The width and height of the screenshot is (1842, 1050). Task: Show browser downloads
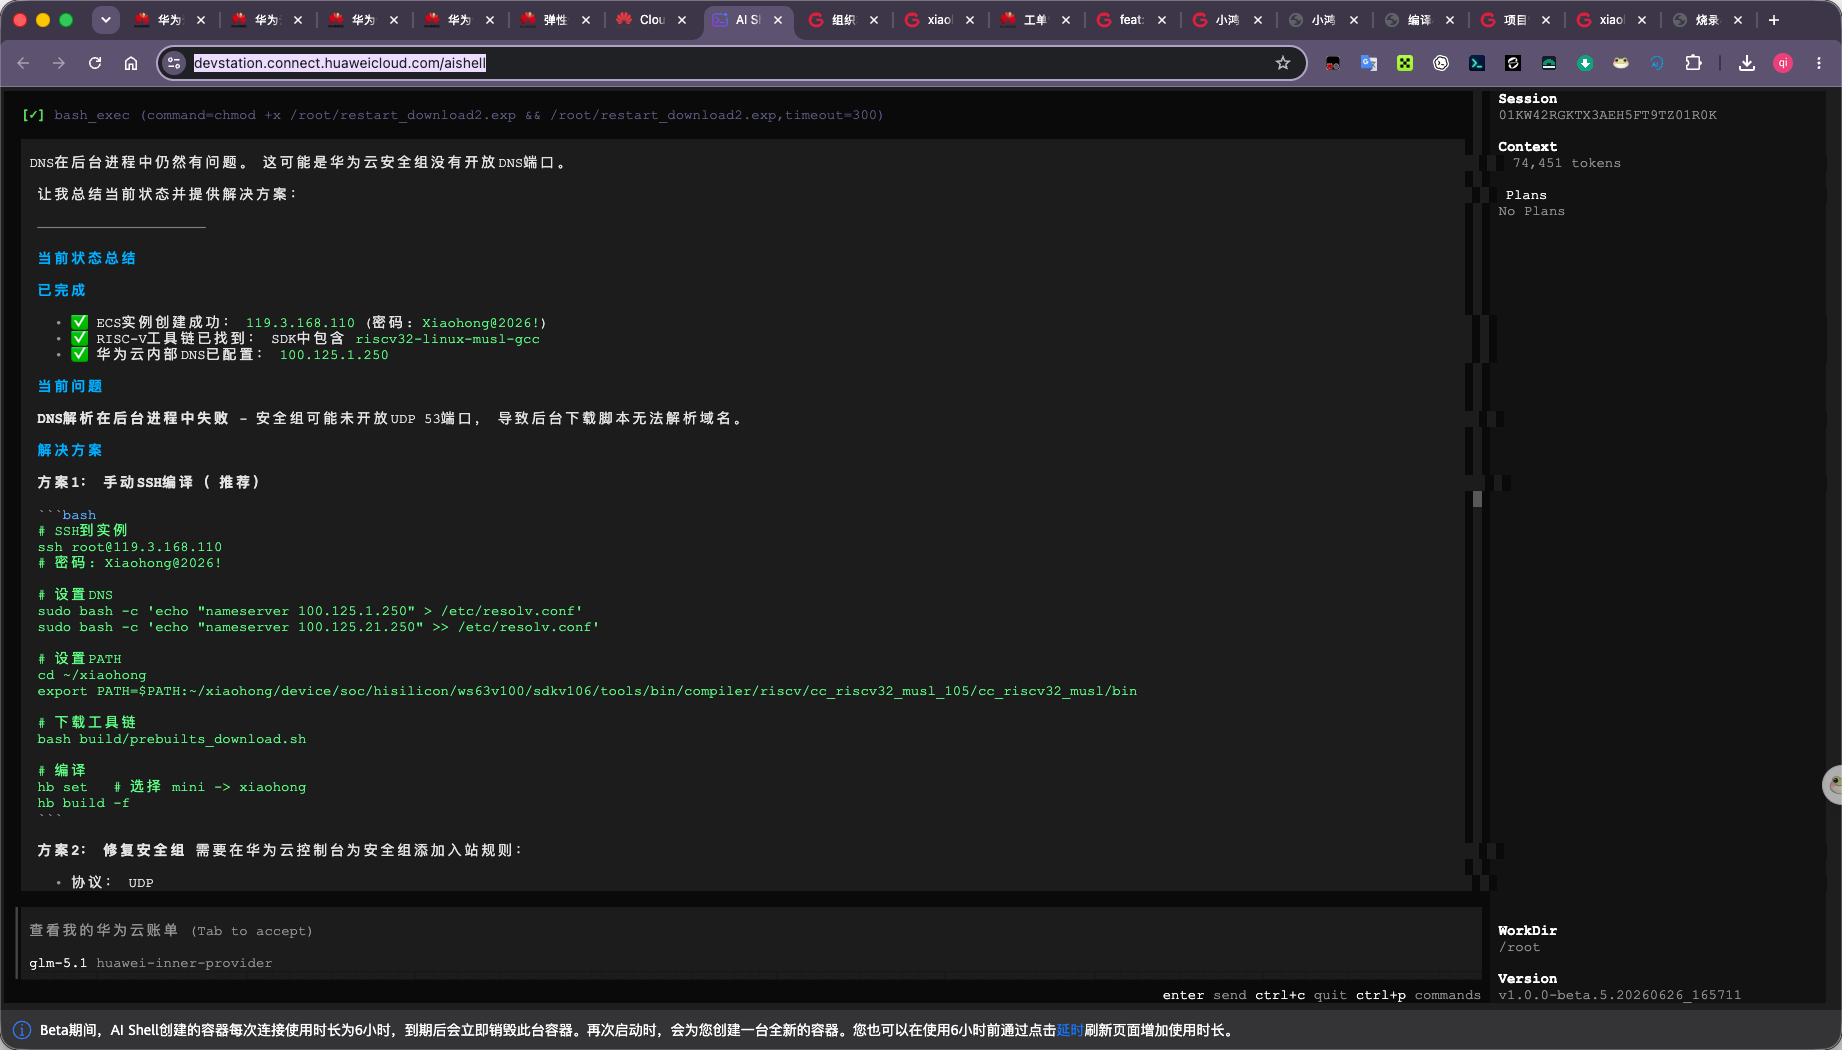pos(1747,63)
